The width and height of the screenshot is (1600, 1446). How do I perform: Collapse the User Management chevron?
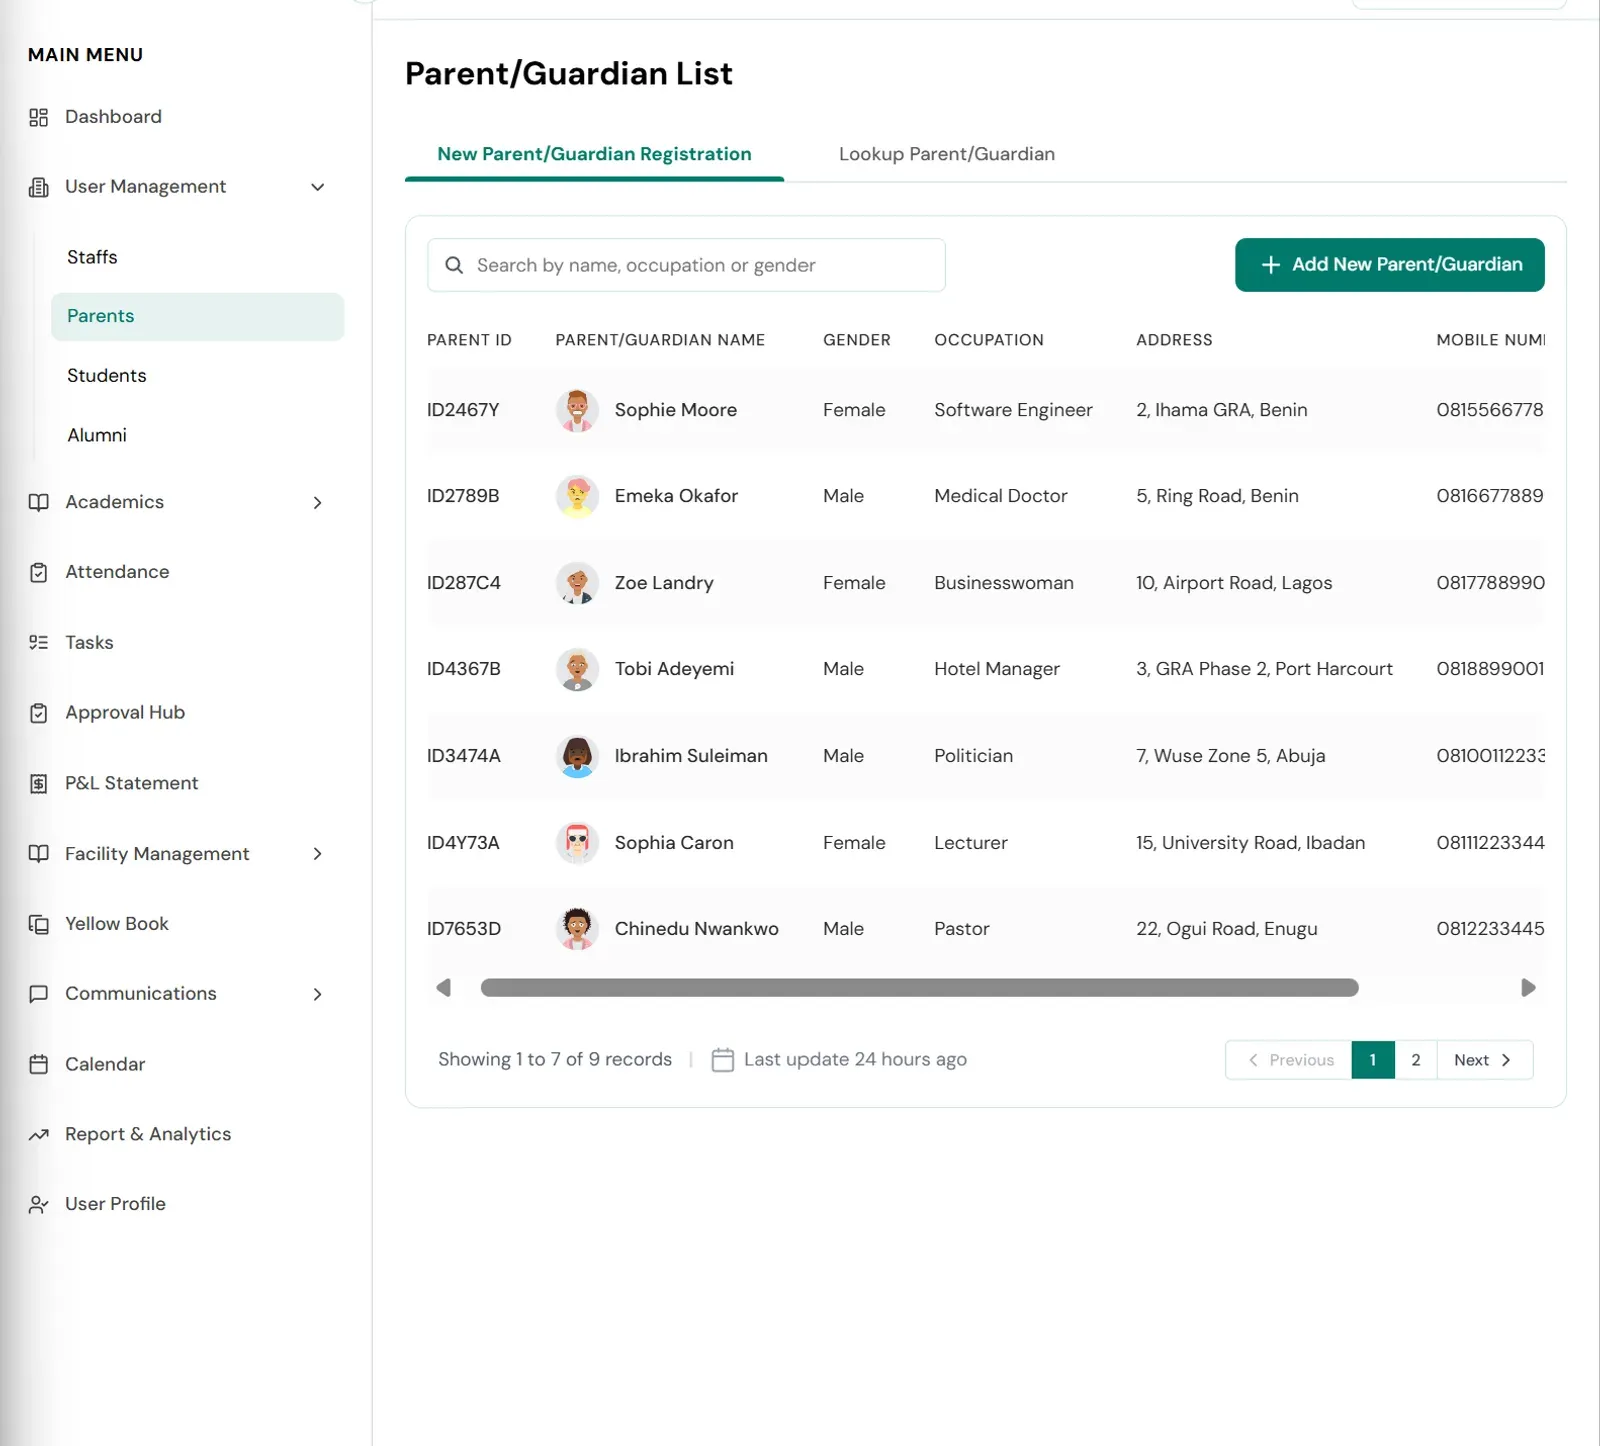(317, 187)
